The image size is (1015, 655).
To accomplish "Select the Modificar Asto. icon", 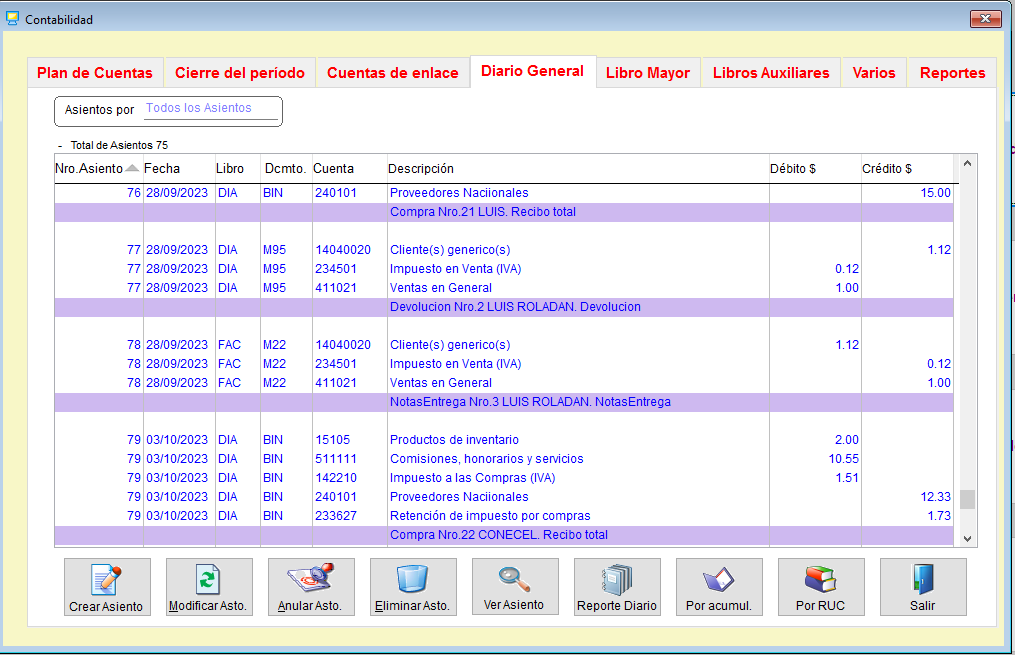I will [x=209, y=586].
